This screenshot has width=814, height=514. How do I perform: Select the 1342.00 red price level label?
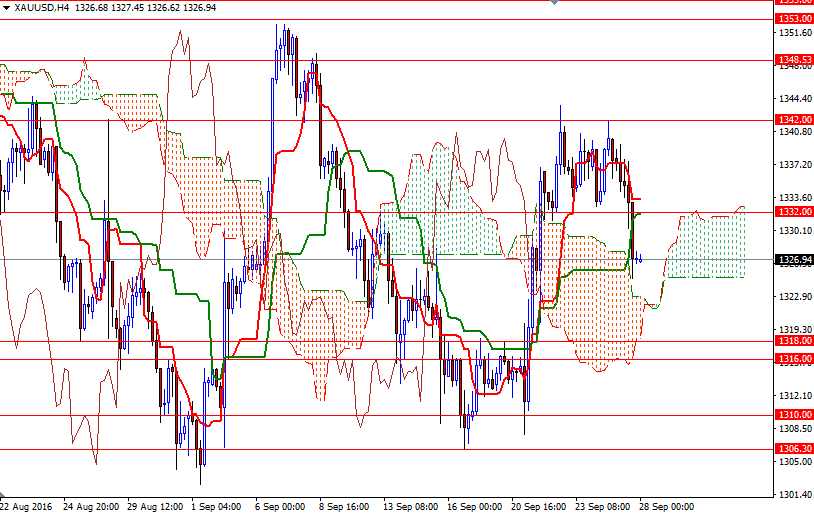(794, 120)
